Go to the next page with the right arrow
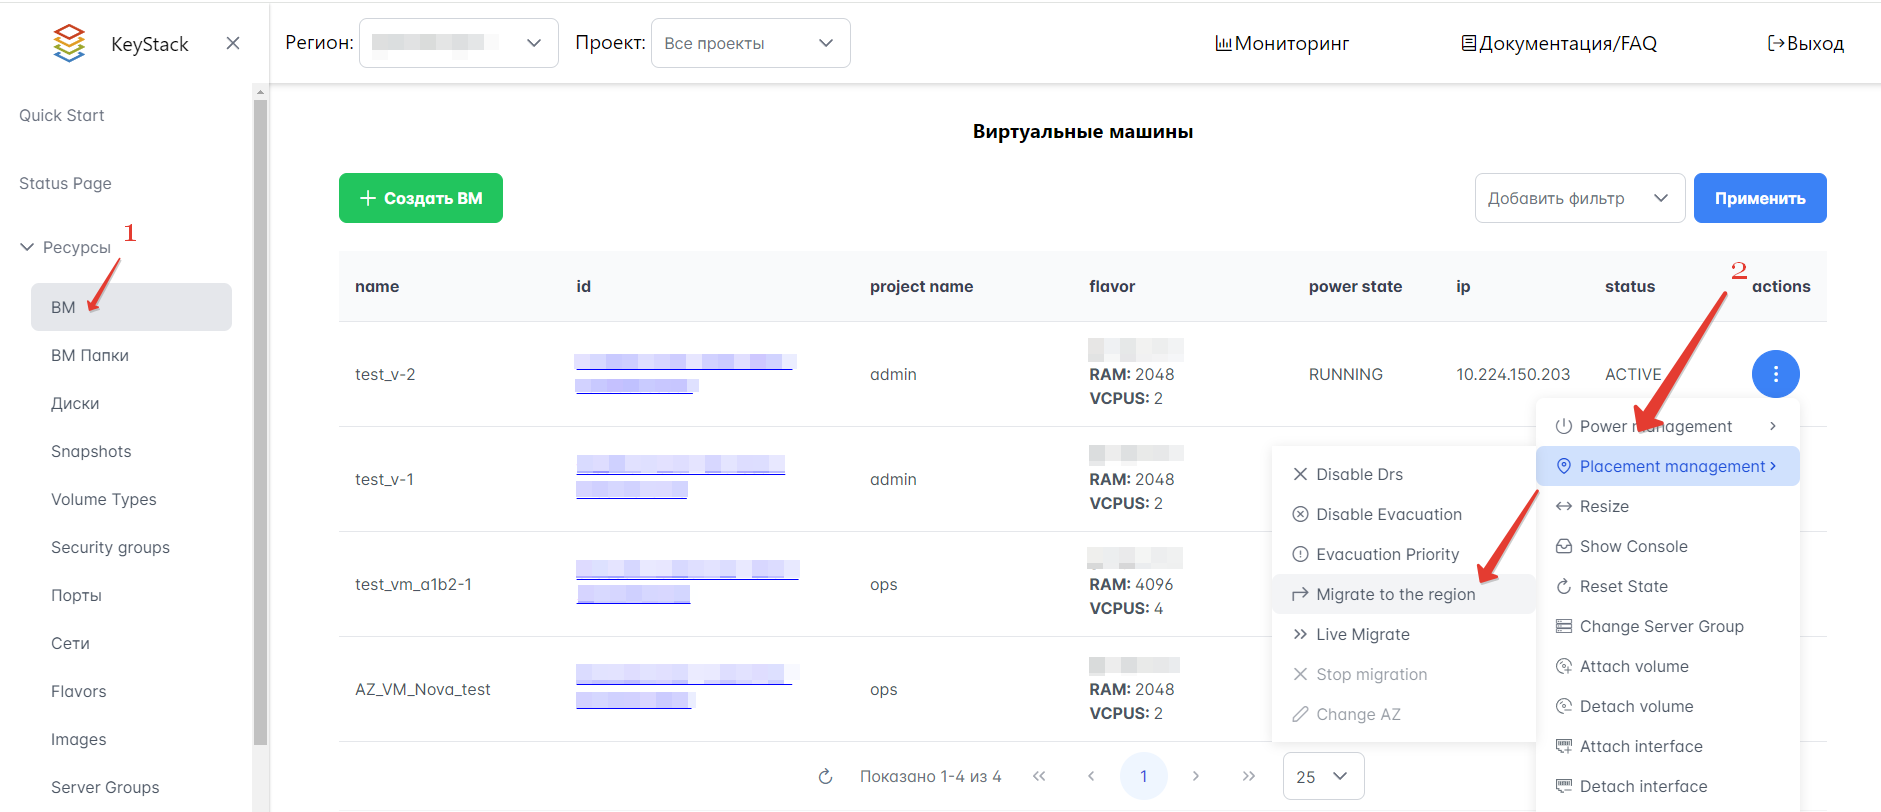1881x812 pixels. pos(1195,776)
